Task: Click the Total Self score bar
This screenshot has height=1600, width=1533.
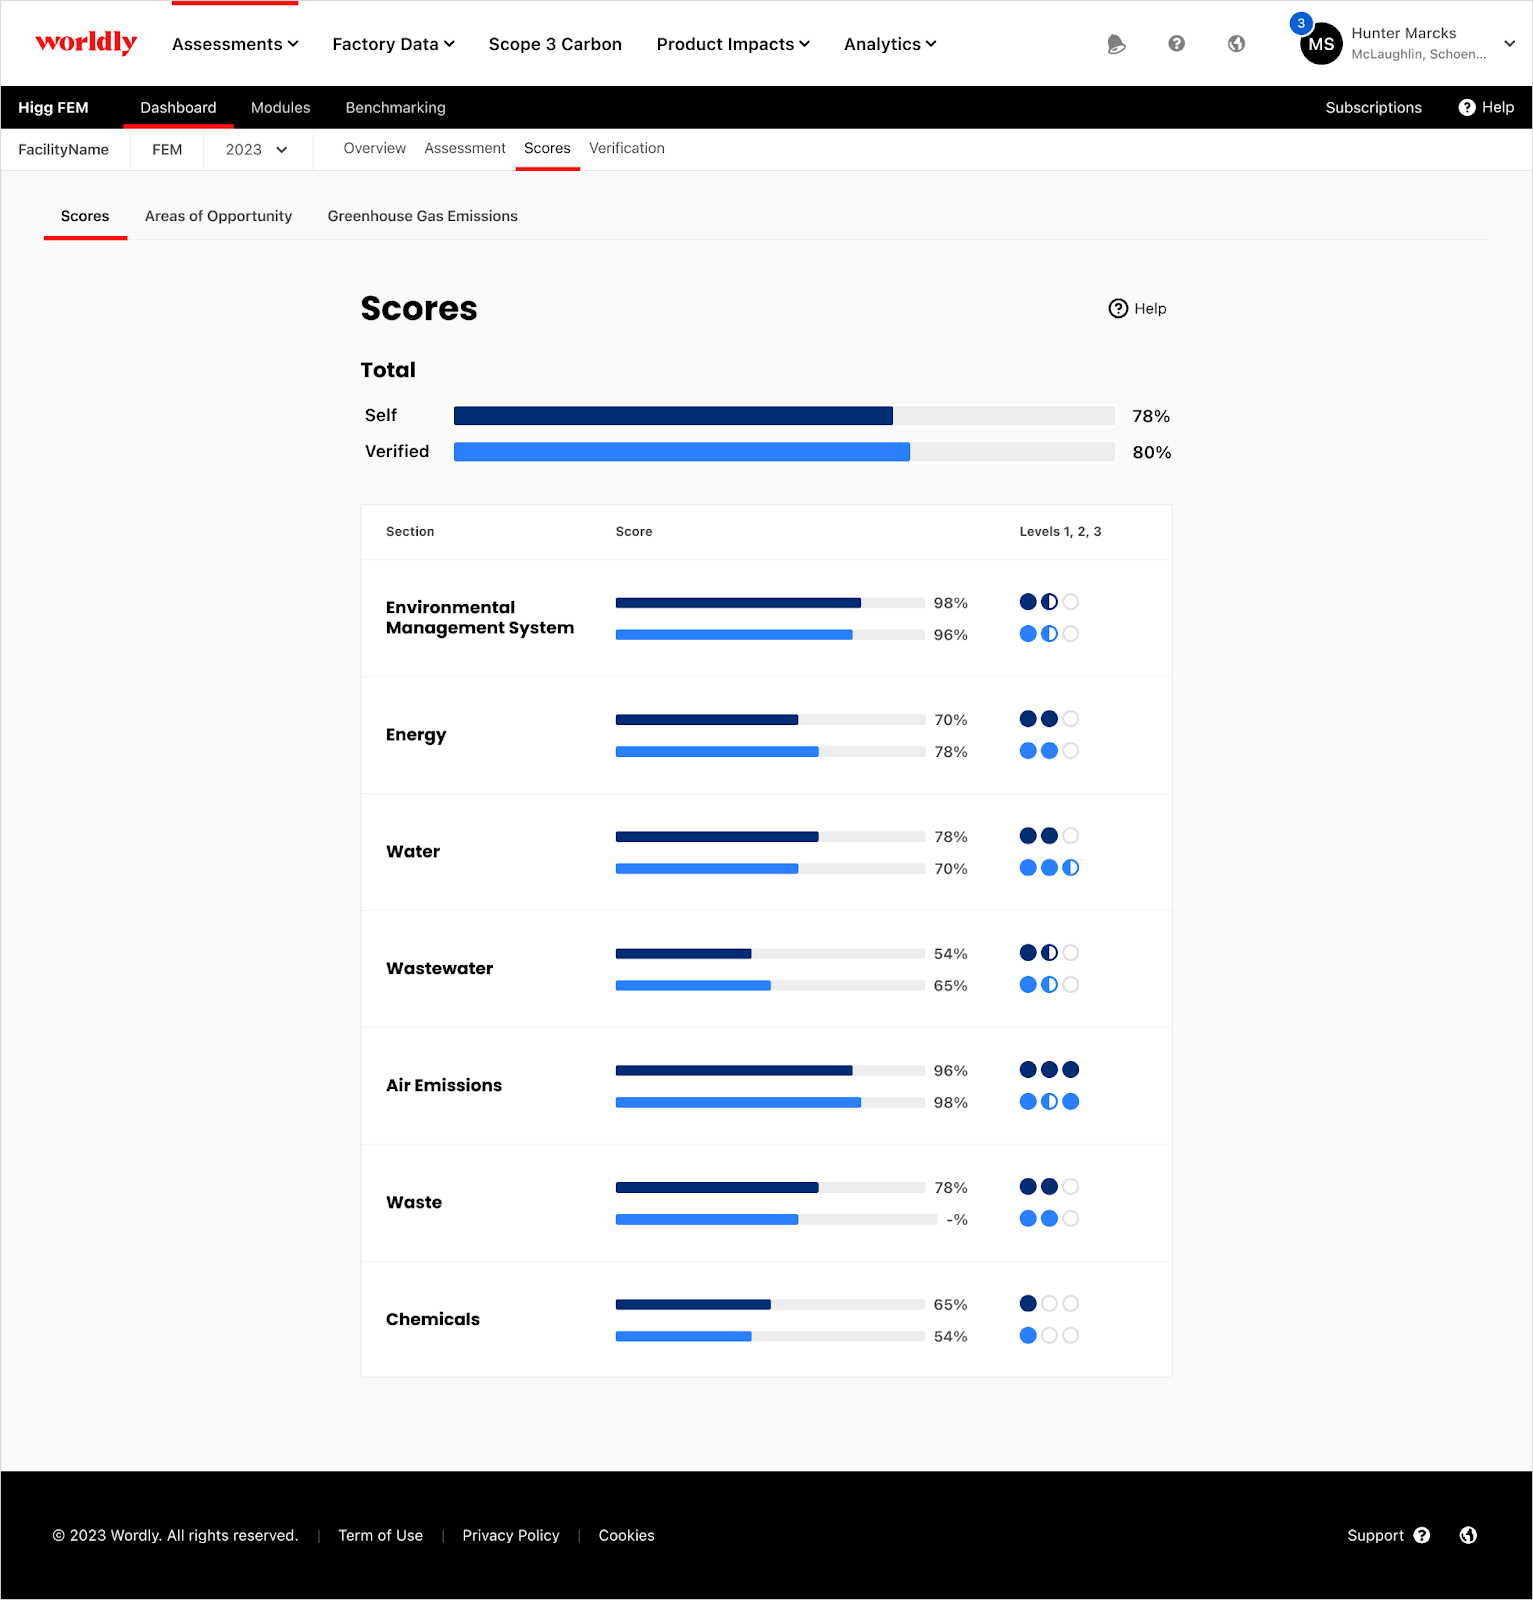Action: pyautogui.click(x=784, y=416)
